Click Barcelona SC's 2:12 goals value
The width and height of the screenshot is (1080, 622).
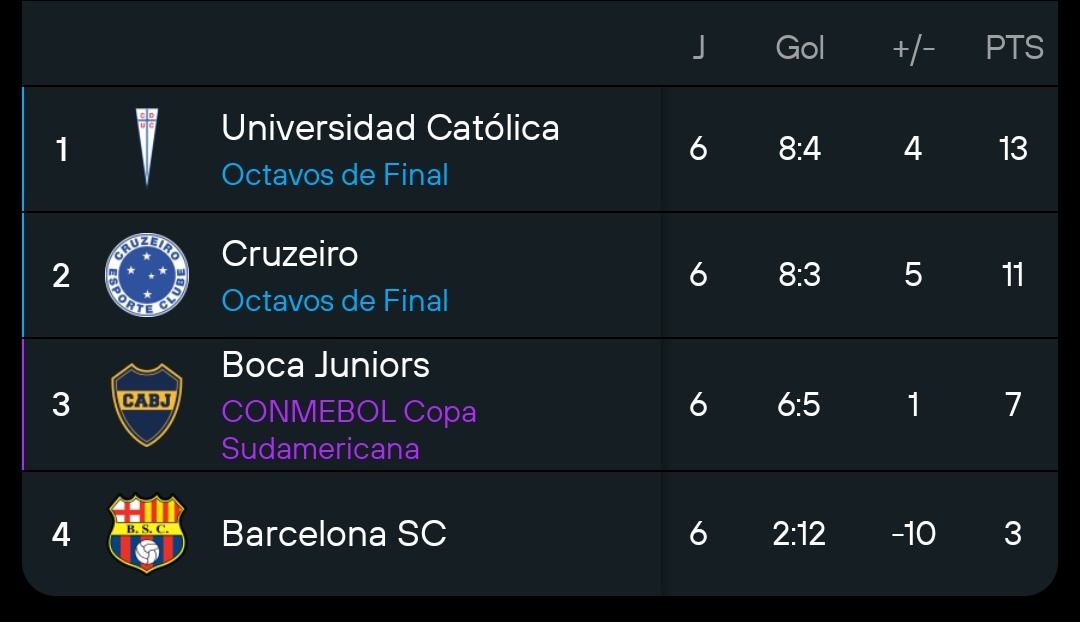[799, 533]
